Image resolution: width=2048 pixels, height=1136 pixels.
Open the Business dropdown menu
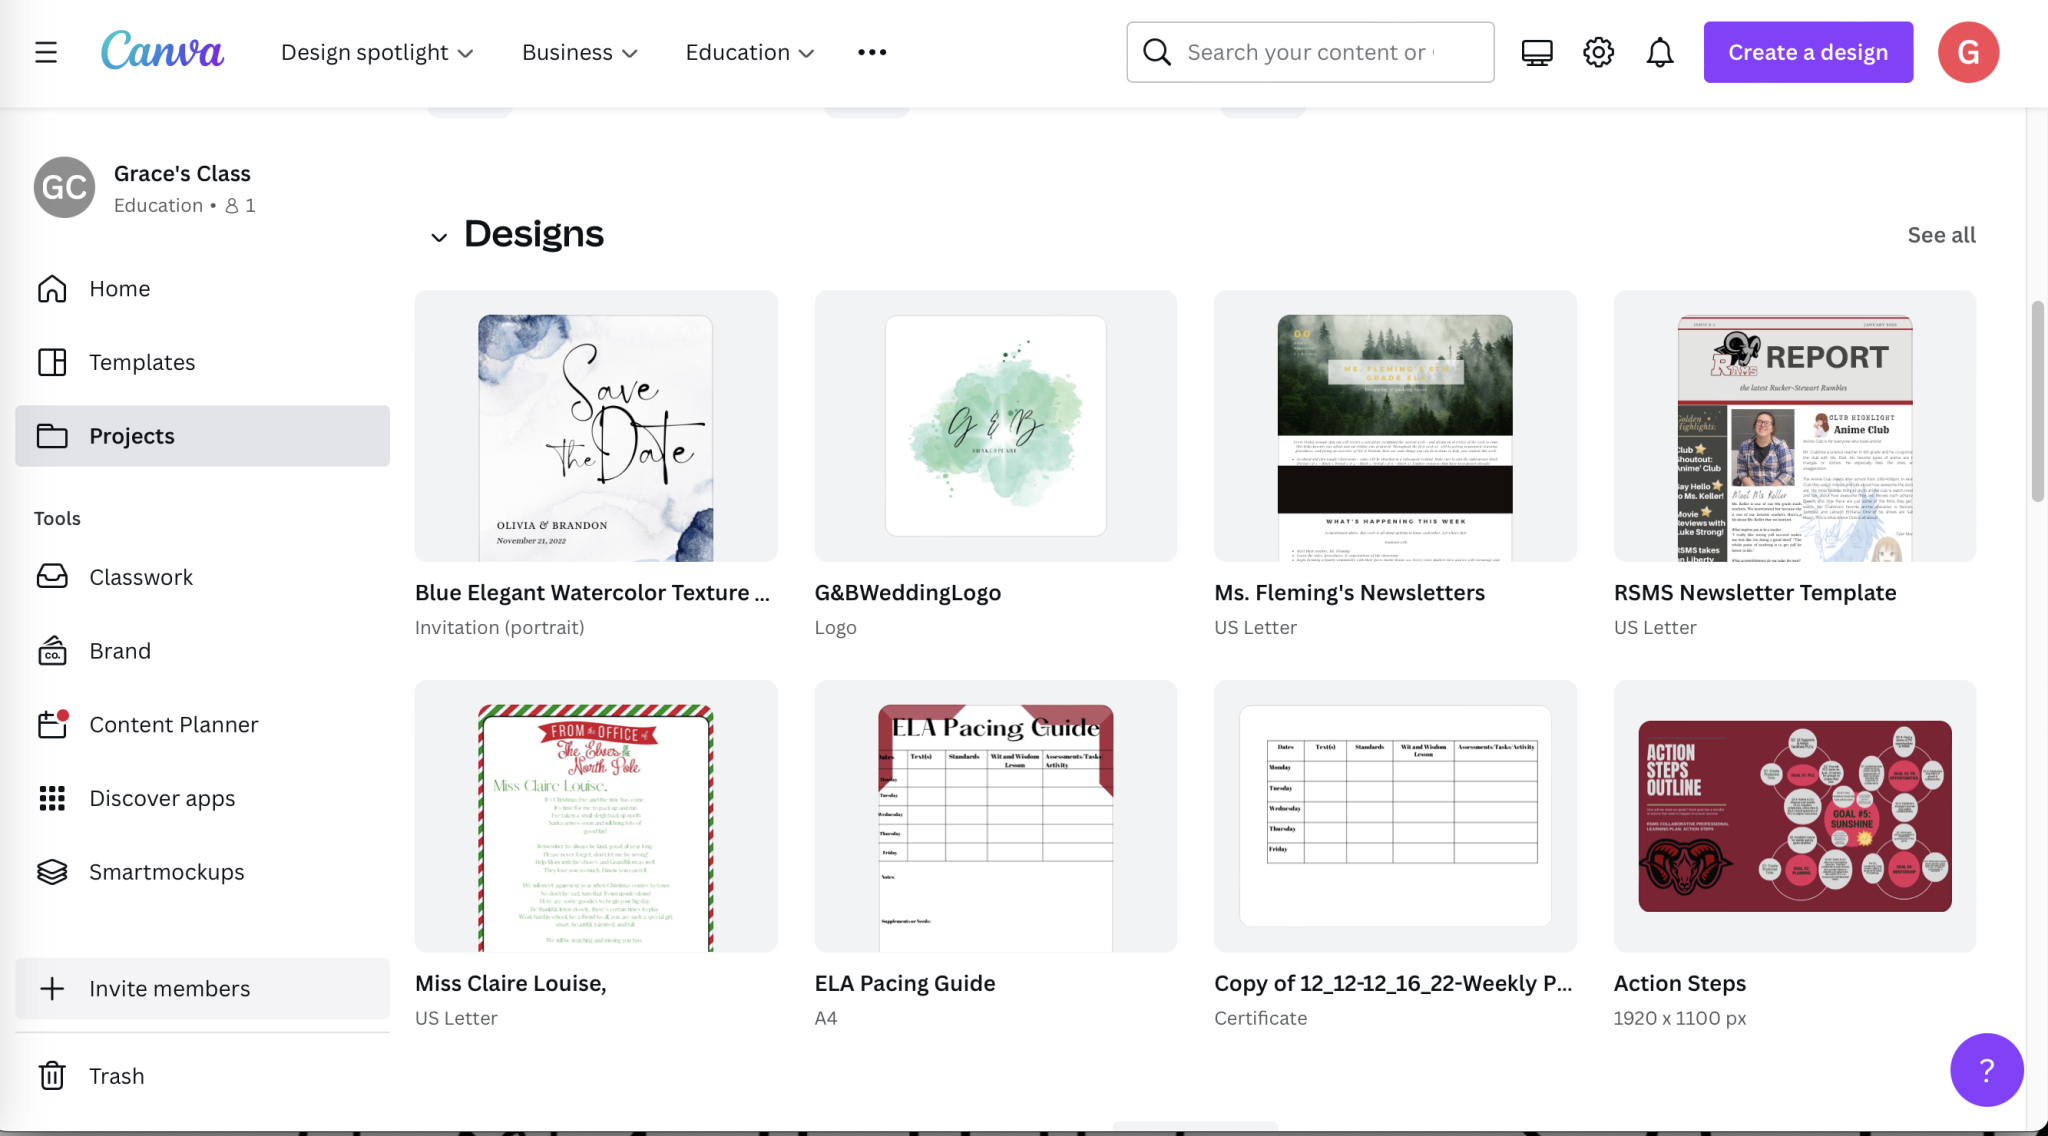(580, 52)
